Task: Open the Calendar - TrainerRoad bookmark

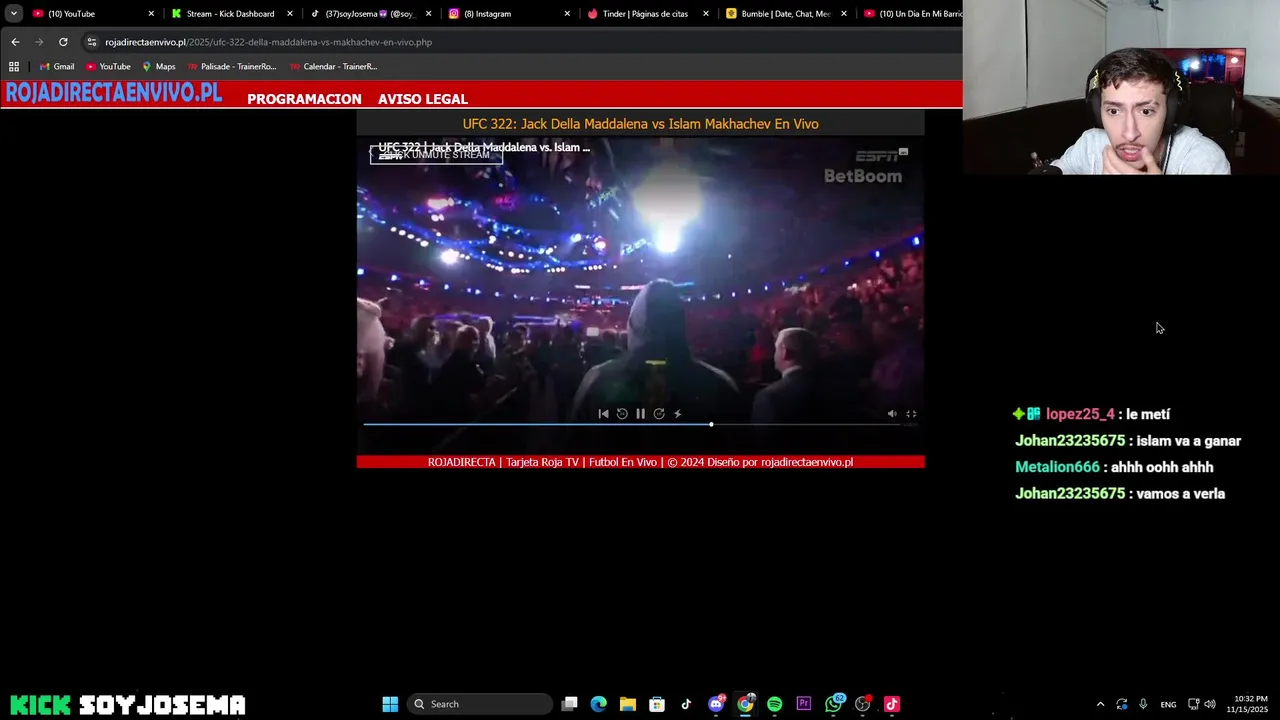Action: (333, 67)
